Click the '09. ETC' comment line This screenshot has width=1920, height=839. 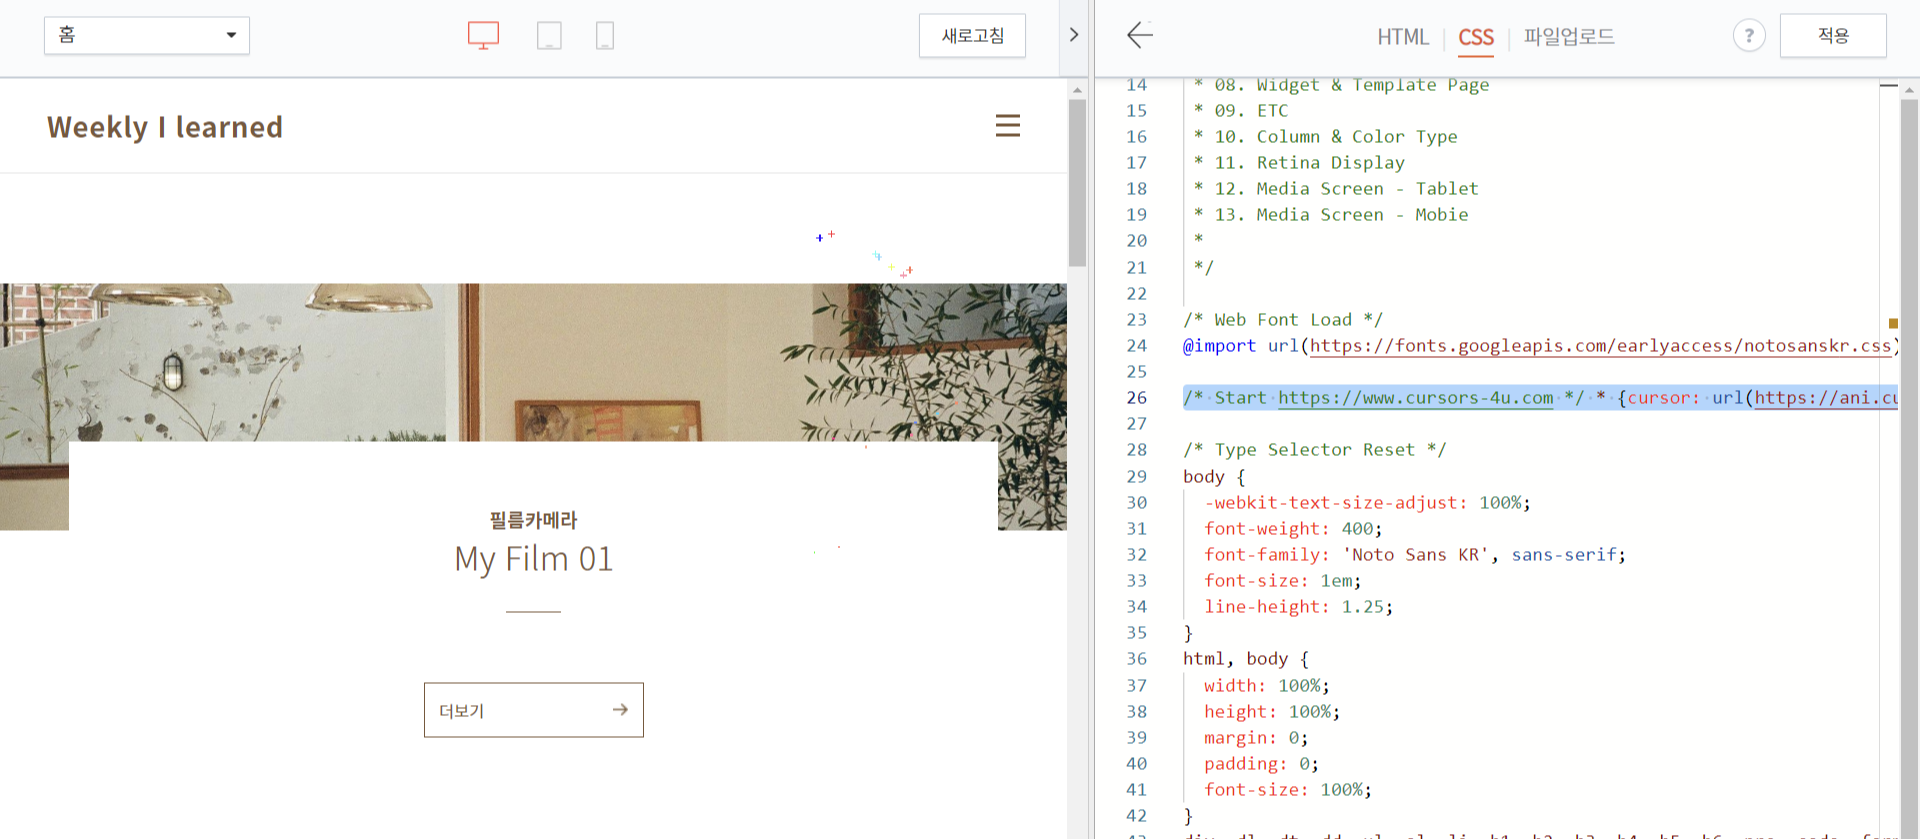coord(1241,111)
